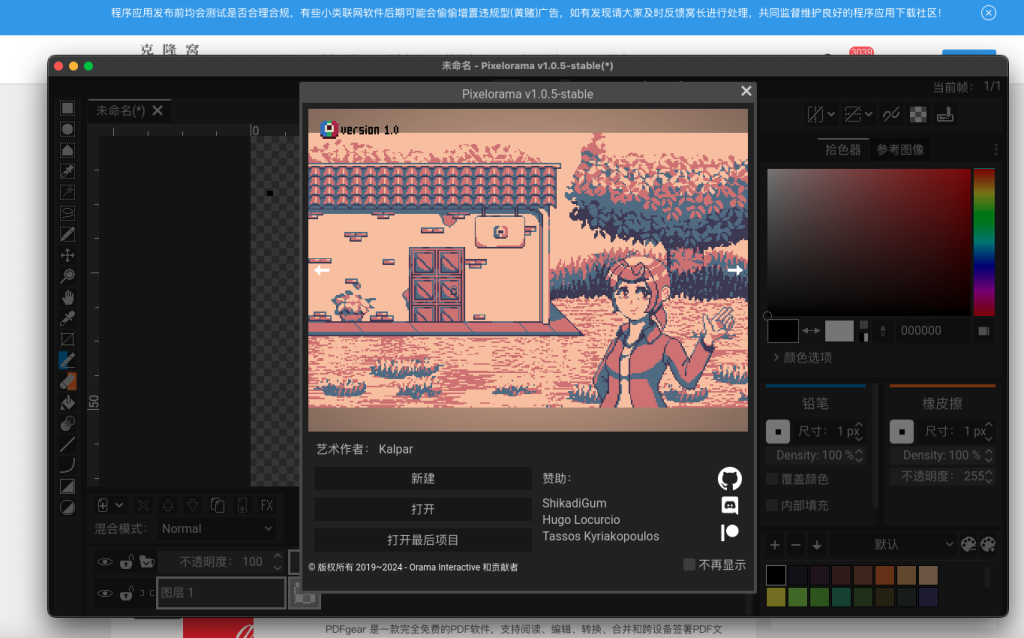Select the Lasso selection tool
Screen dimensions: 1024x638
67,213
